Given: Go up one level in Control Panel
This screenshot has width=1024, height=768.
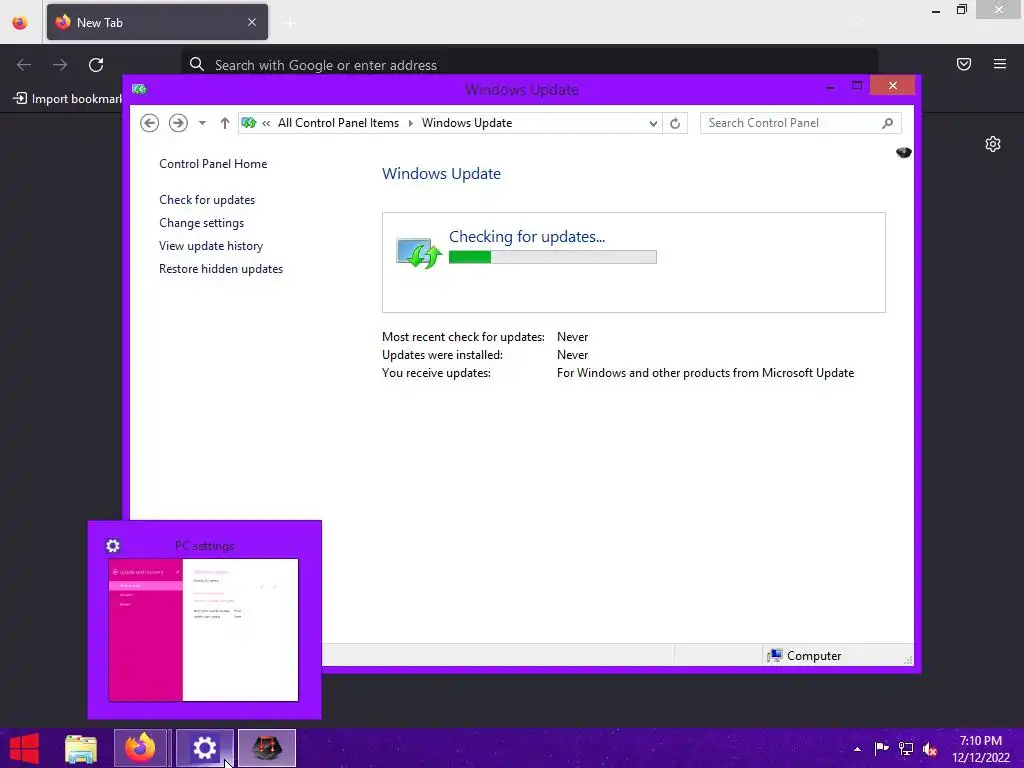Looking at the screenshot, I should click(225, 123).
